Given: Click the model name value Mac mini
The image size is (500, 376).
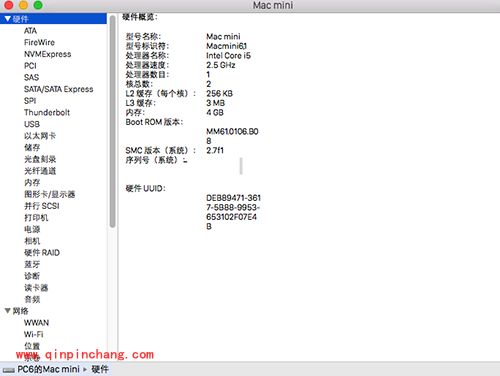Looking at the screenshot, I should 223,36.
